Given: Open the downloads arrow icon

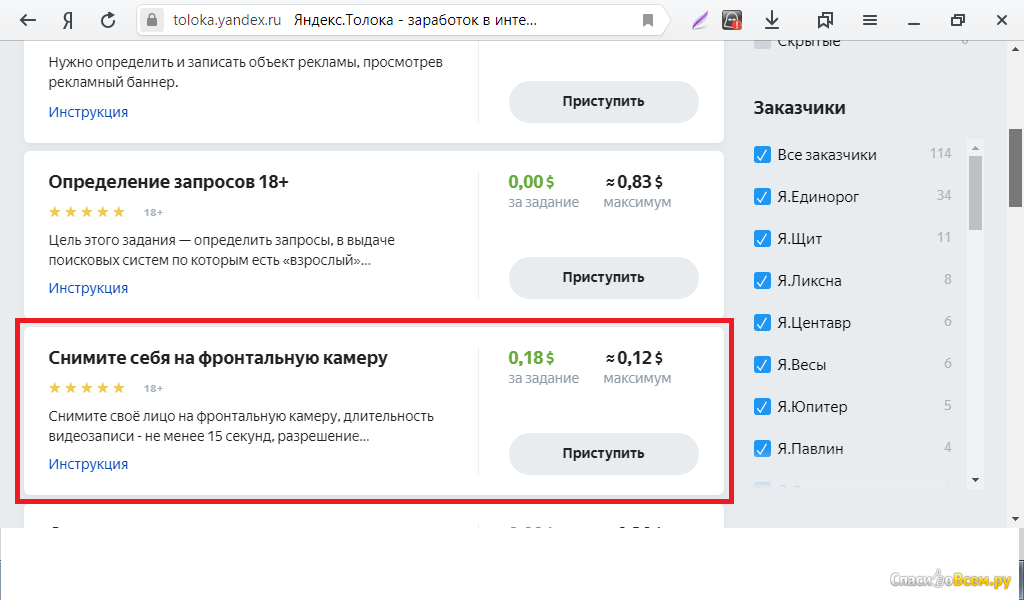Looking at the screenshot, I should pyautogui.click(x=772, y=21).
